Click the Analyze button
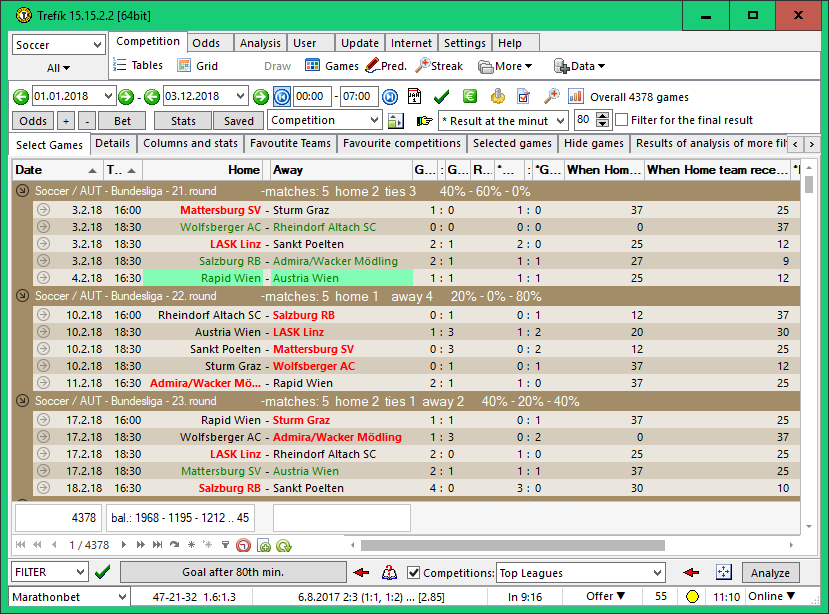The height and width of the screenshot is (614, 829). tap(770, 573)
